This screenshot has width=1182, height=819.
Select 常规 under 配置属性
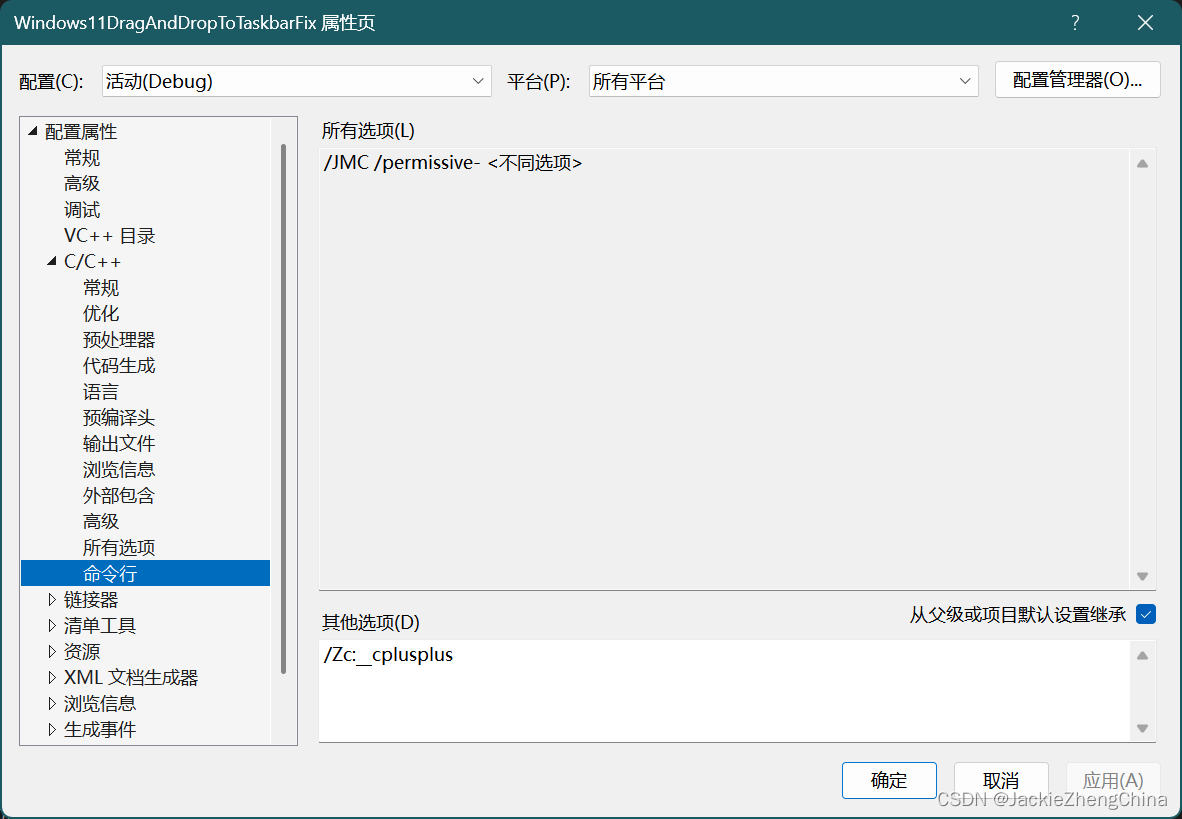tap(82, 158)
